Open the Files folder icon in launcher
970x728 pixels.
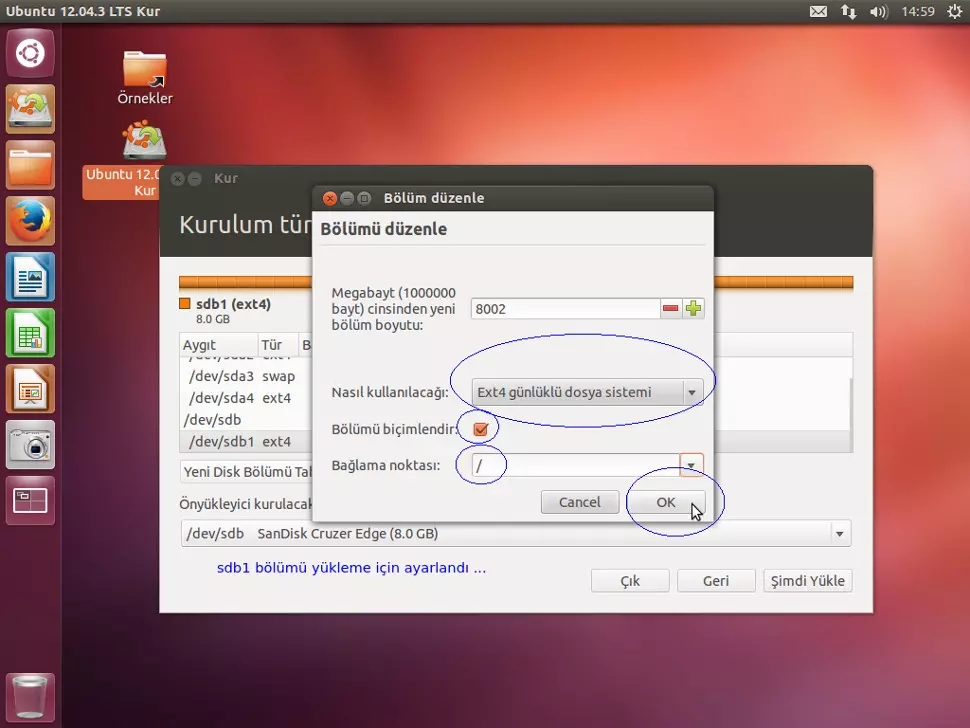tap(30, 166)
